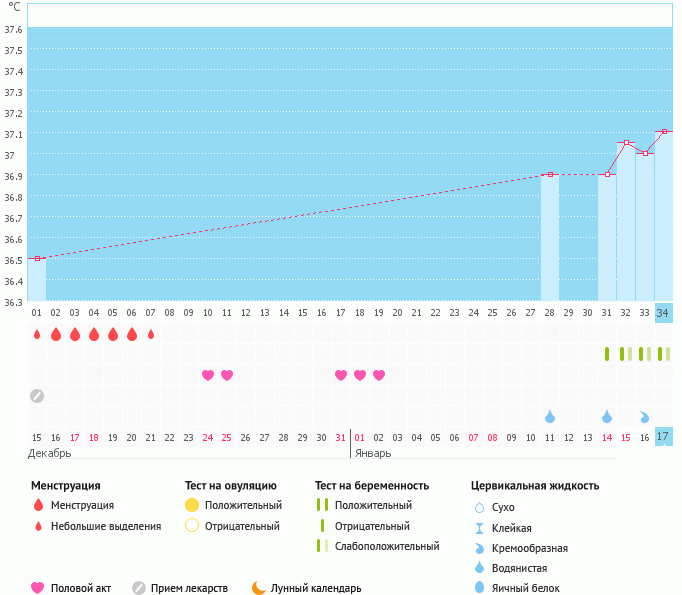Click the temperature point on cycle day 32
This screenshot has width=682, height=595.
tap(626, 143)
